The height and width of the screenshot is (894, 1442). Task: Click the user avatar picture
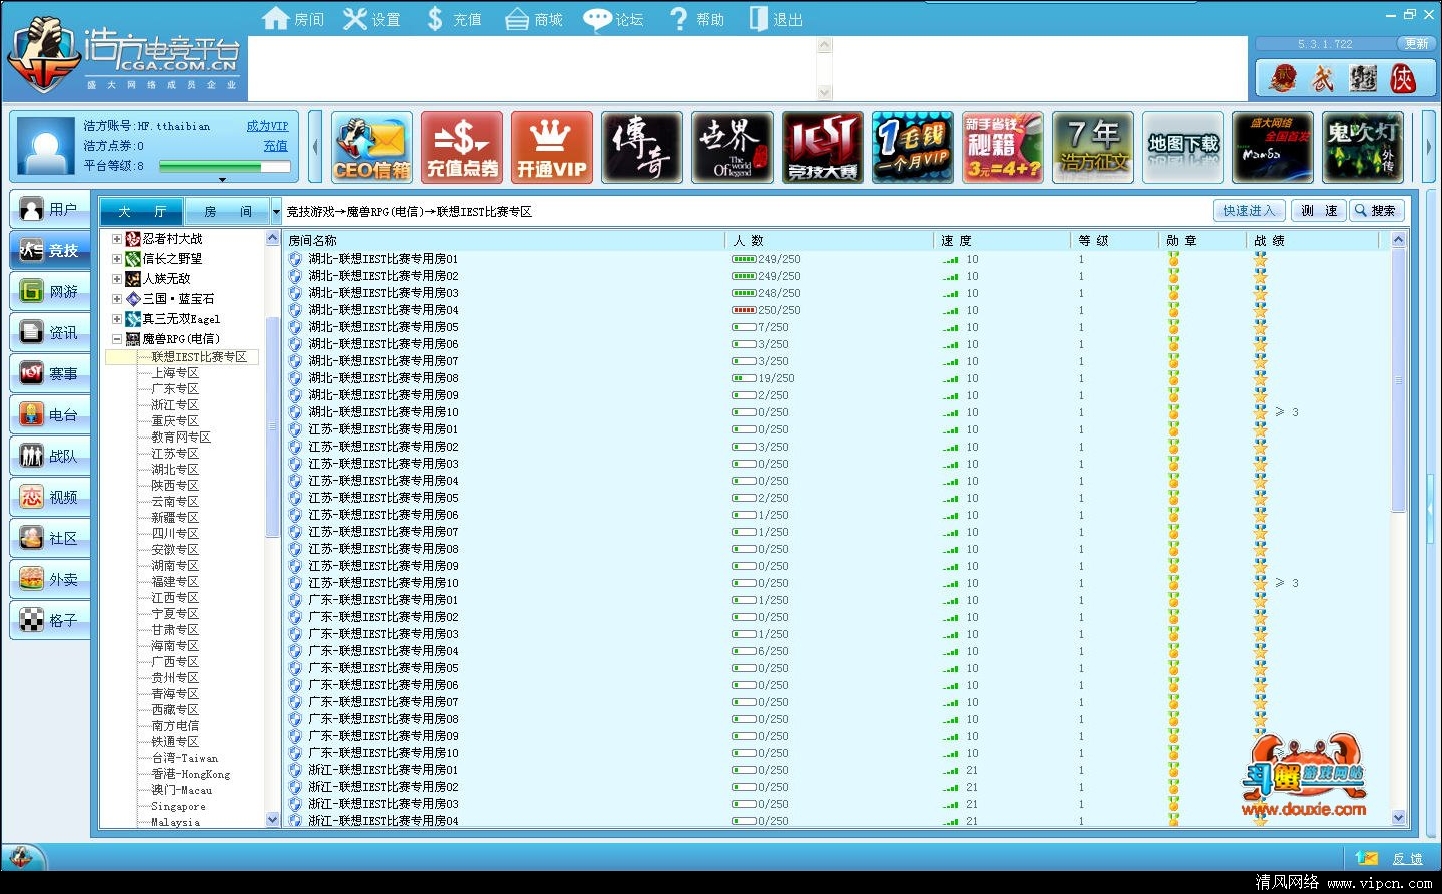46,147
